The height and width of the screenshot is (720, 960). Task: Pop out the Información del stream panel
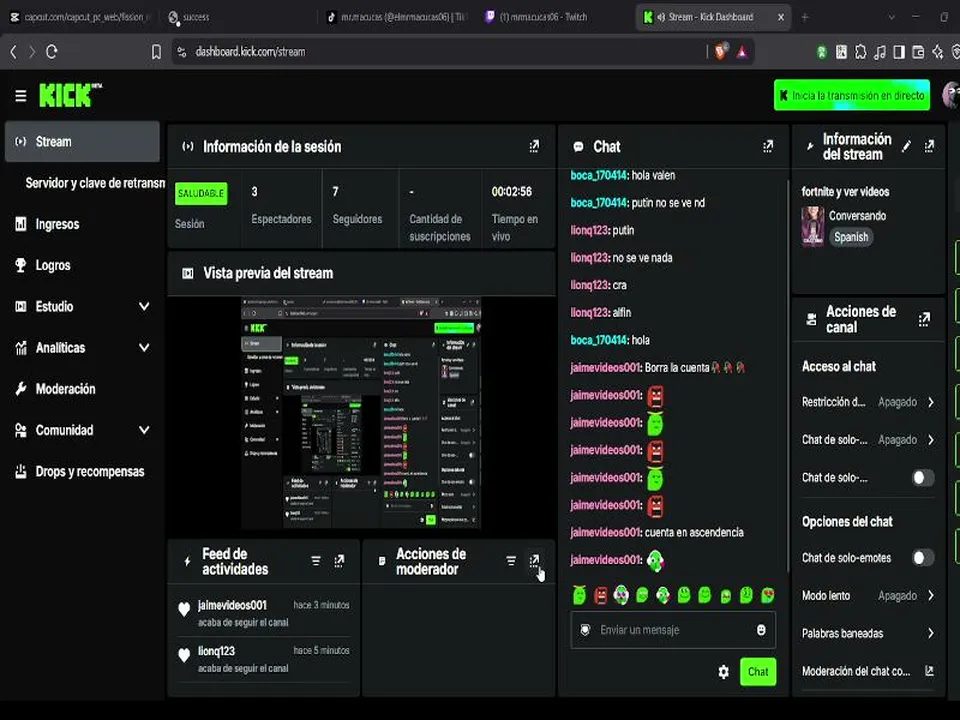point(929,146)
